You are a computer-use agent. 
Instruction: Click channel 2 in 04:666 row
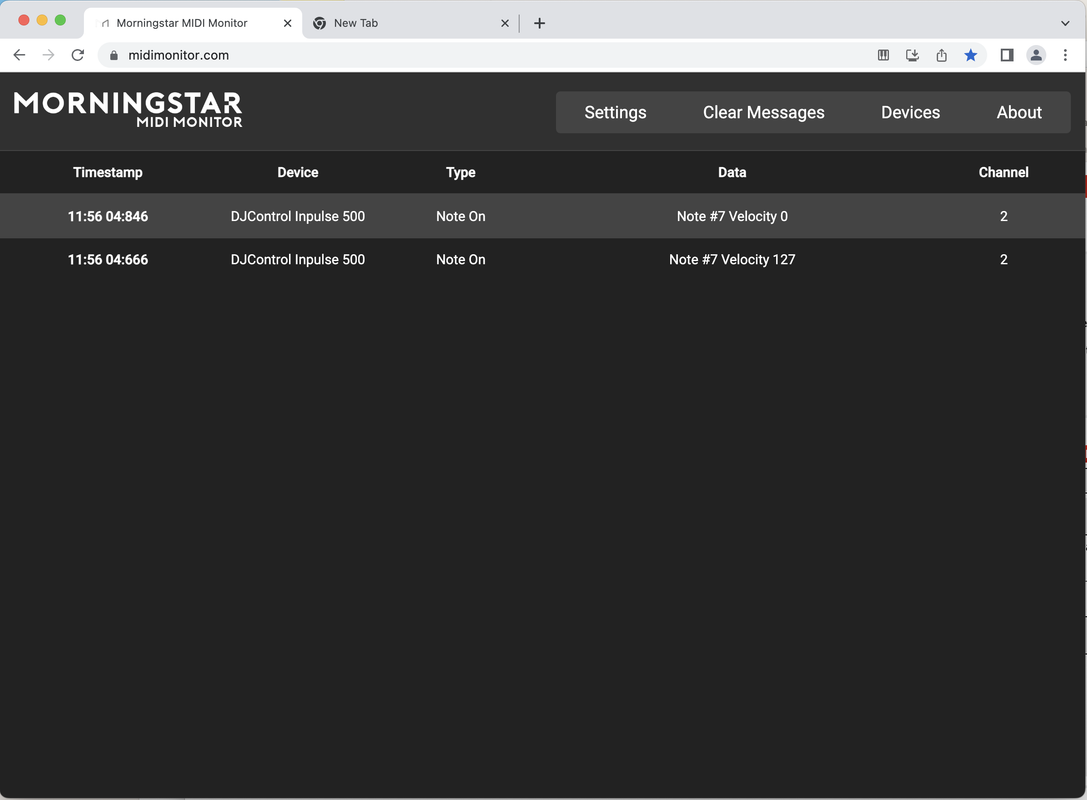[x=1003, y=259]
